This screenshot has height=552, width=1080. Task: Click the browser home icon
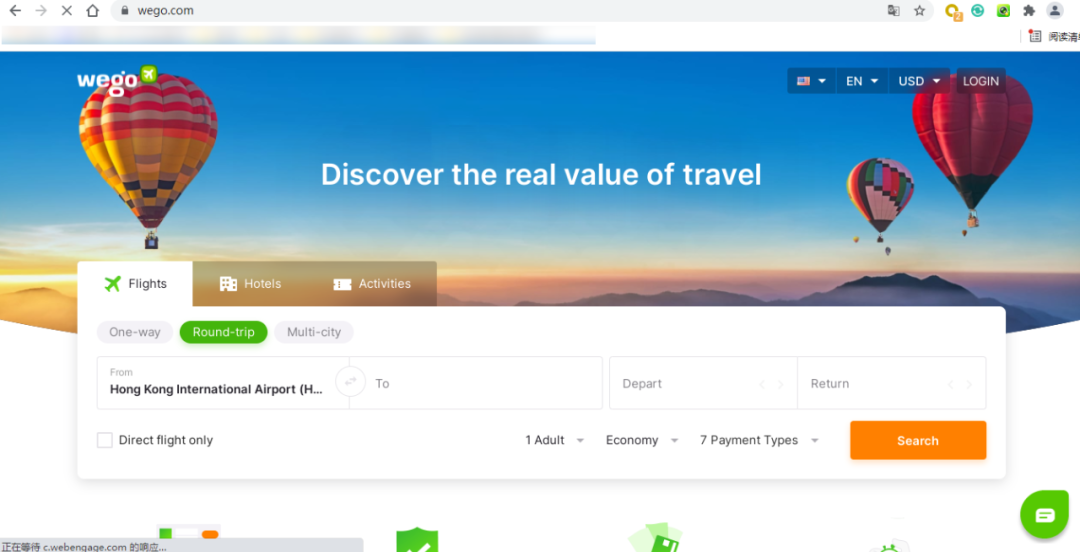[92, 10]
